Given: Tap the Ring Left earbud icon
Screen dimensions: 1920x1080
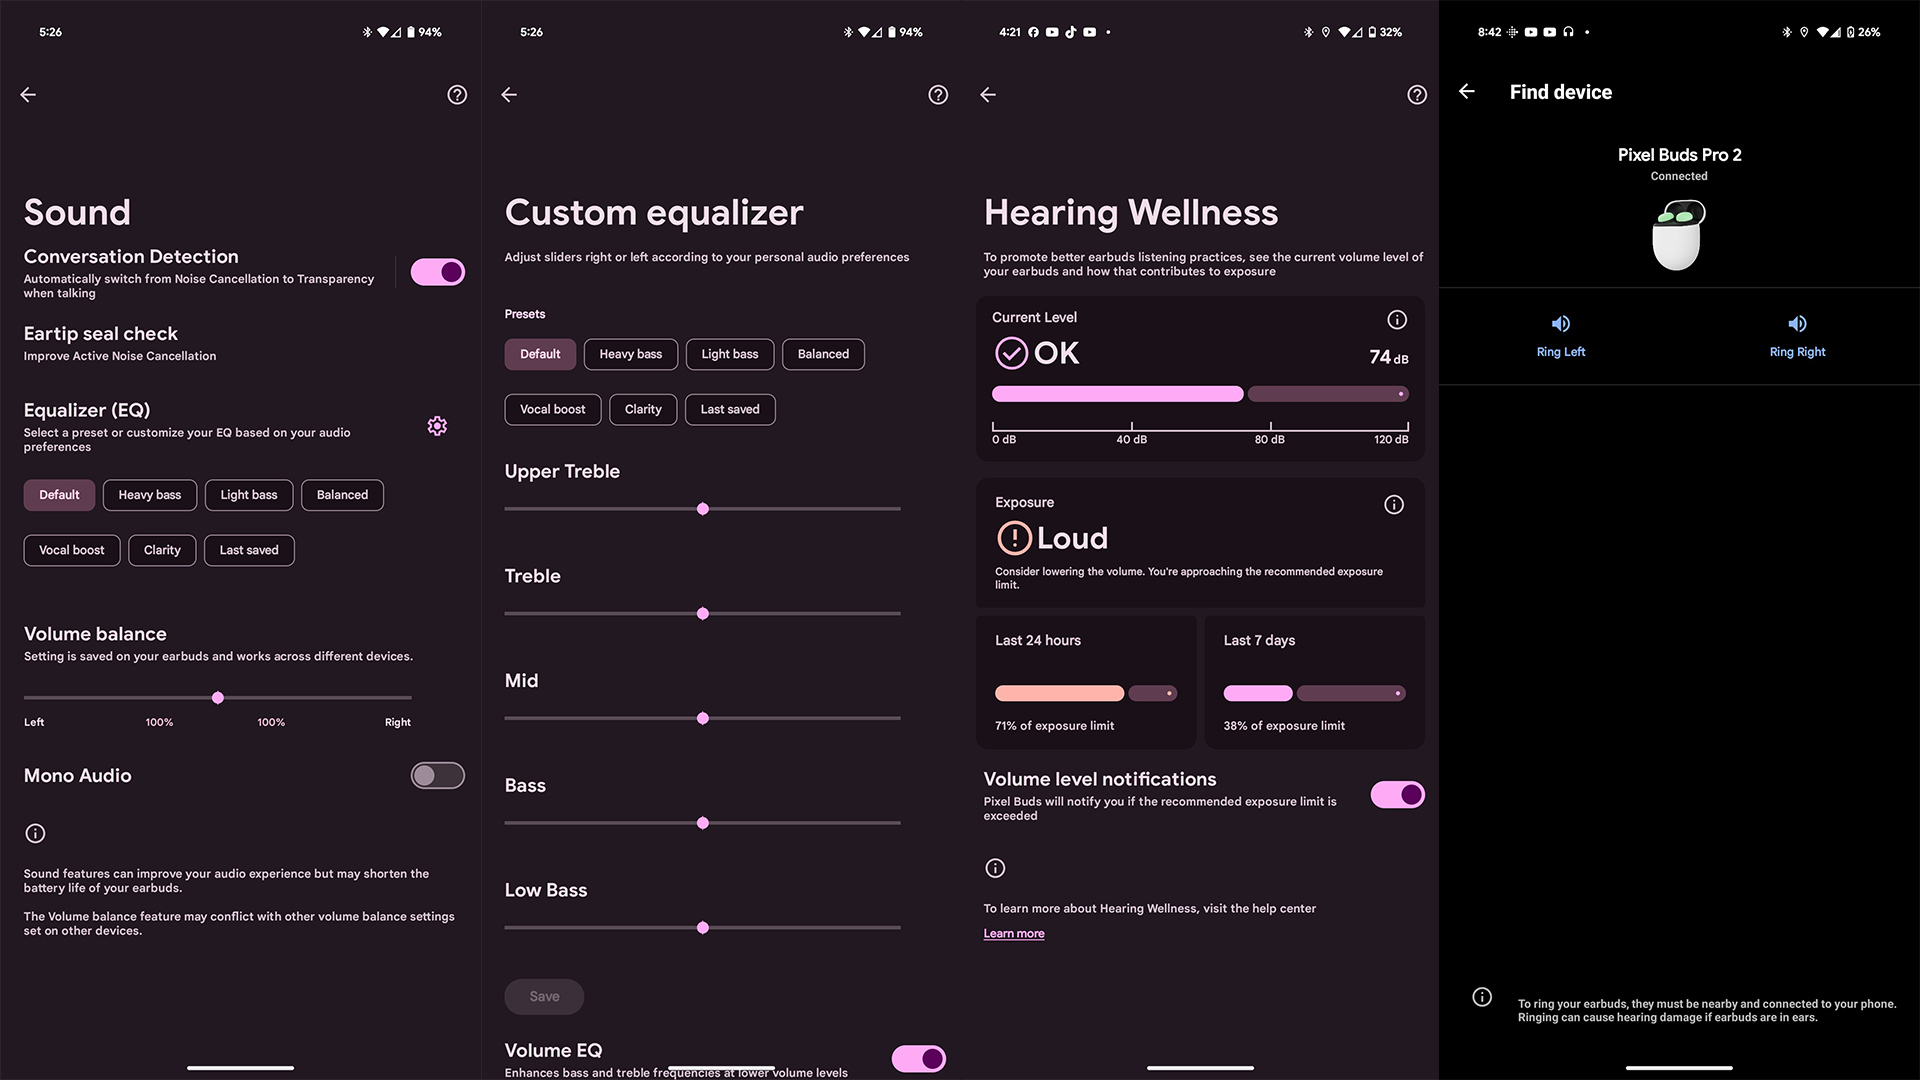Looking at the screenshot, I should (1560, 323).
